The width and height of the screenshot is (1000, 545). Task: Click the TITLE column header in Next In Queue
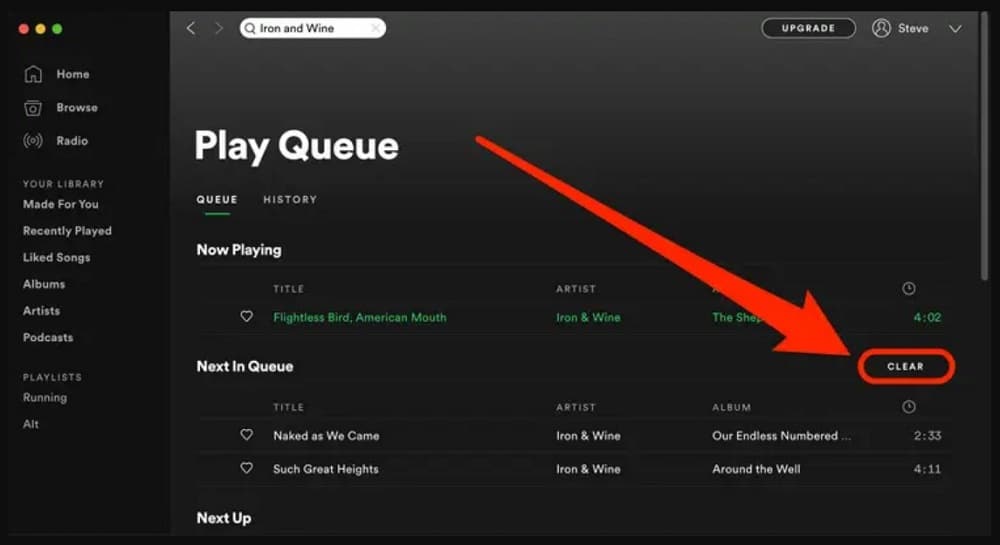288,407
